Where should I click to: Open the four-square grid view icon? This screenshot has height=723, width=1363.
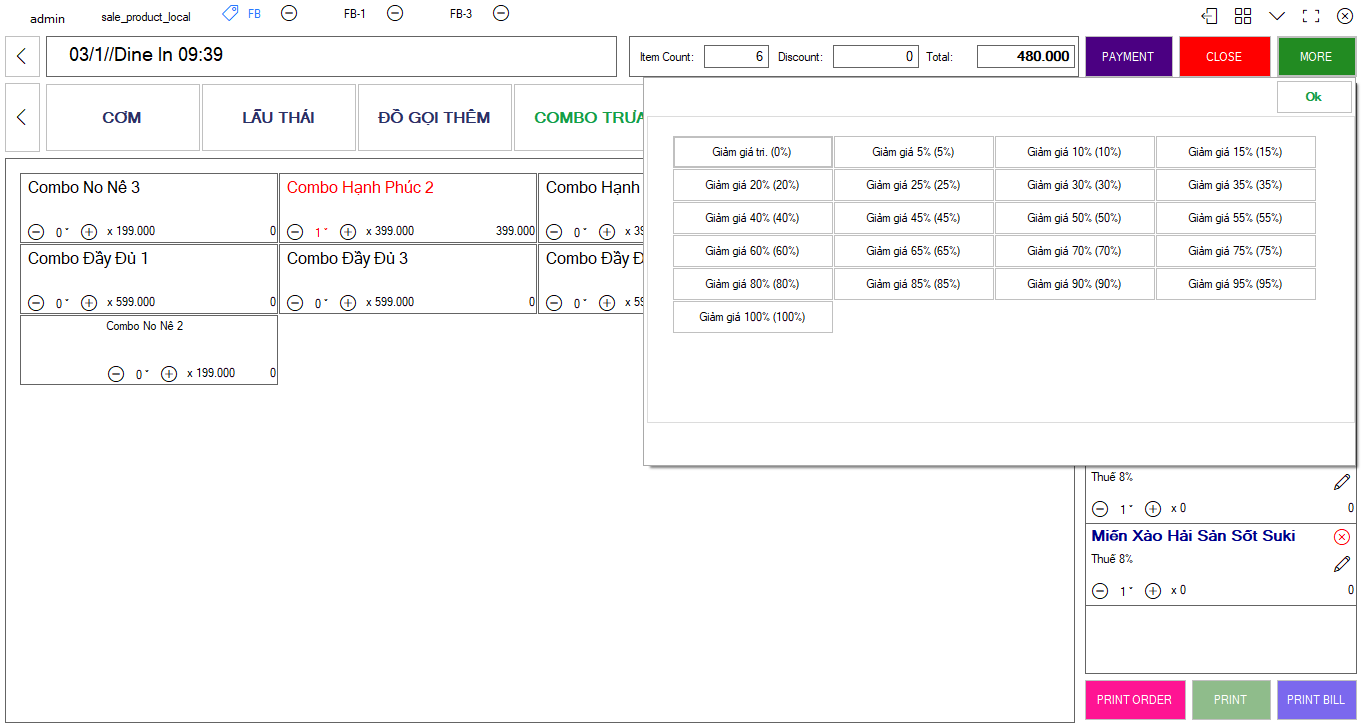(x=1243, y=16)
